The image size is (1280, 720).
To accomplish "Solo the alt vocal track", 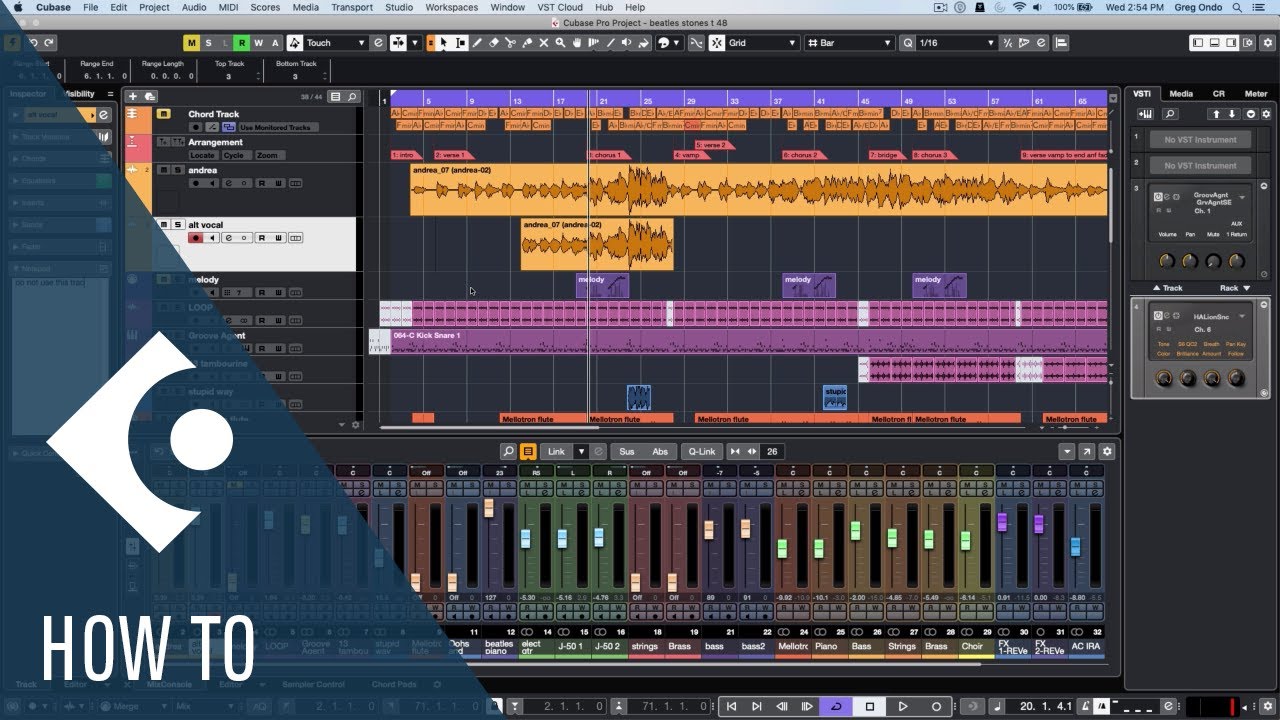I will [x=177, y=225].
